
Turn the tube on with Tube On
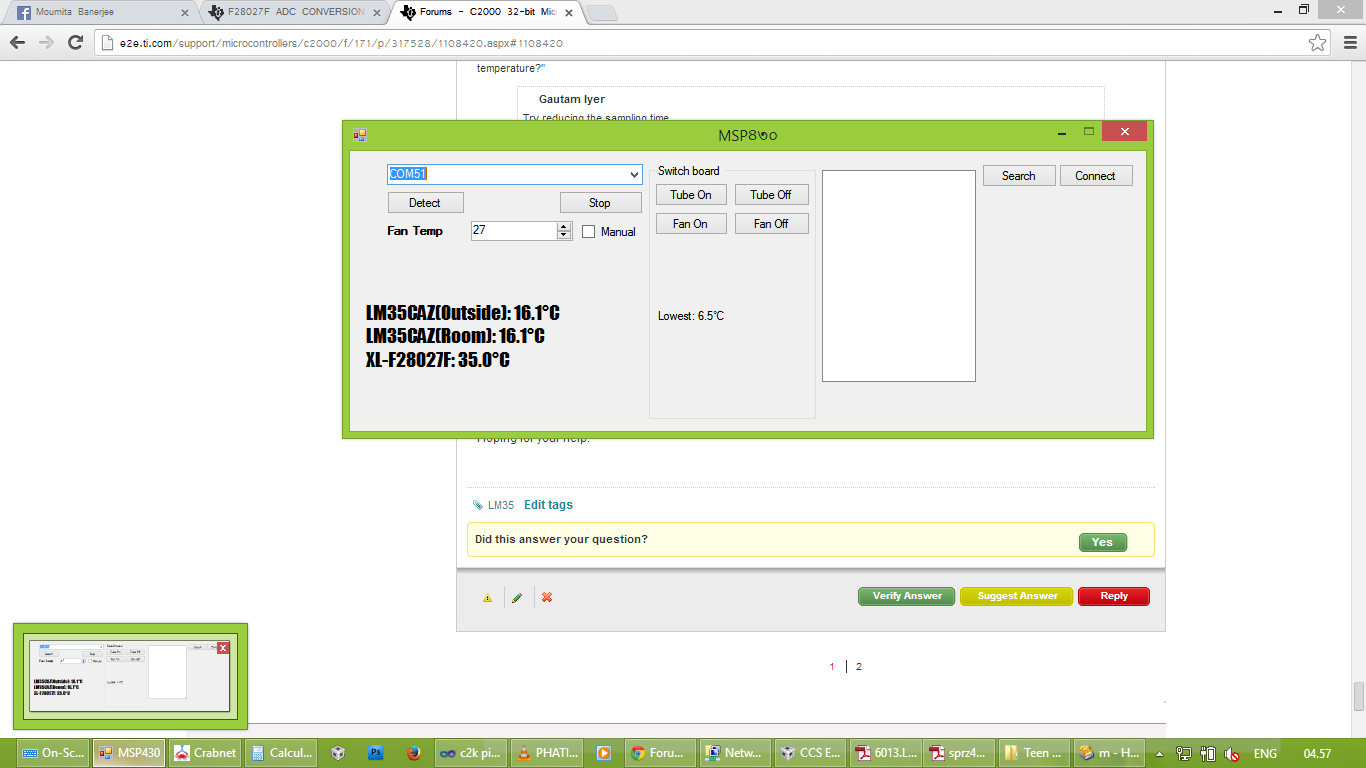[691, 195]
